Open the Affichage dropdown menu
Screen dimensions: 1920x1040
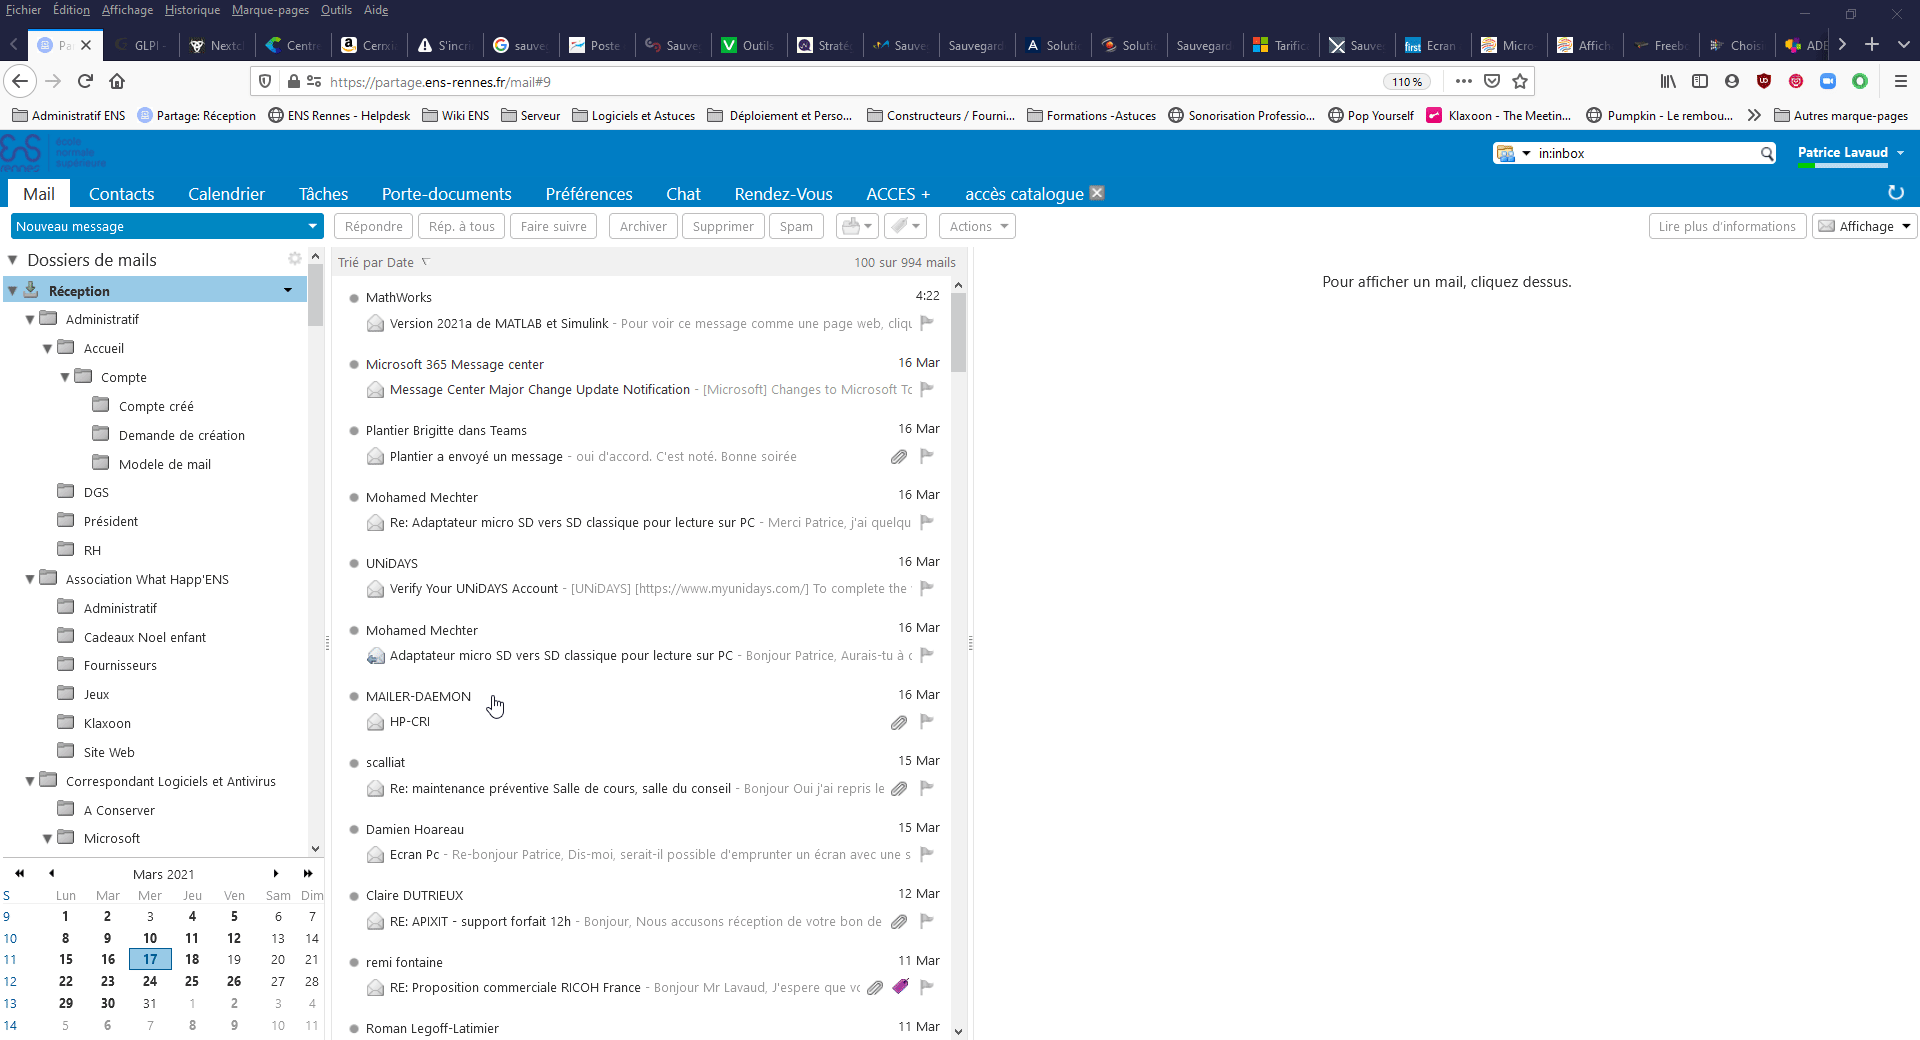coord(1864,227)
